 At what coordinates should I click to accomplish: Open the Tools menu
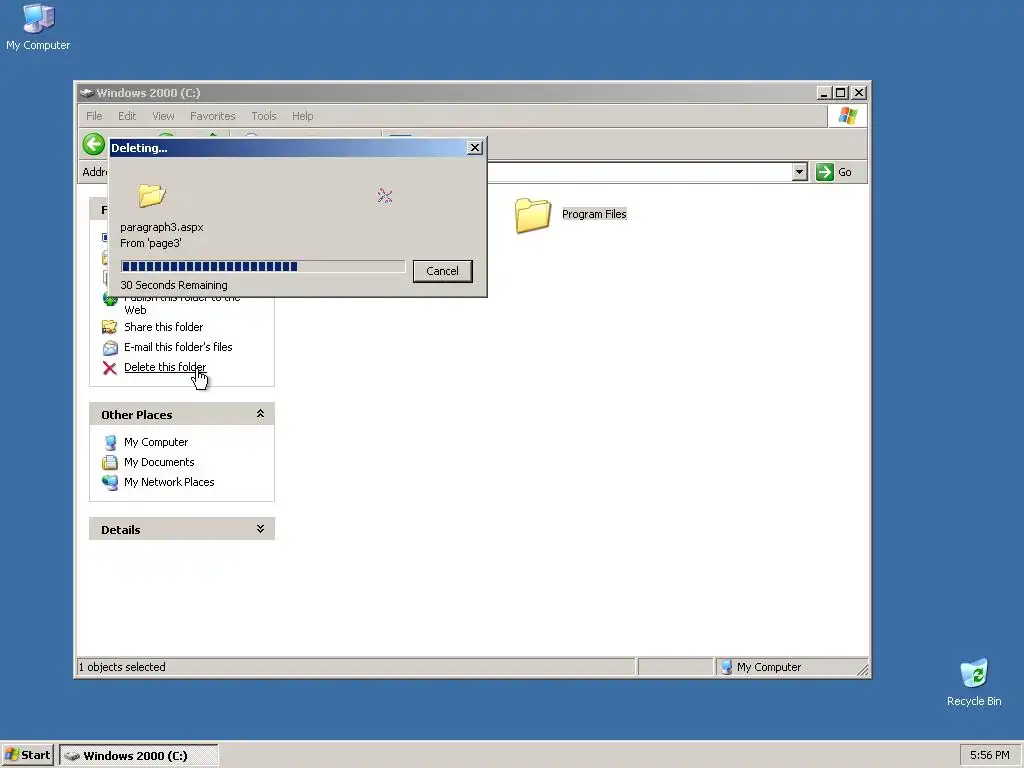(264, 116)
